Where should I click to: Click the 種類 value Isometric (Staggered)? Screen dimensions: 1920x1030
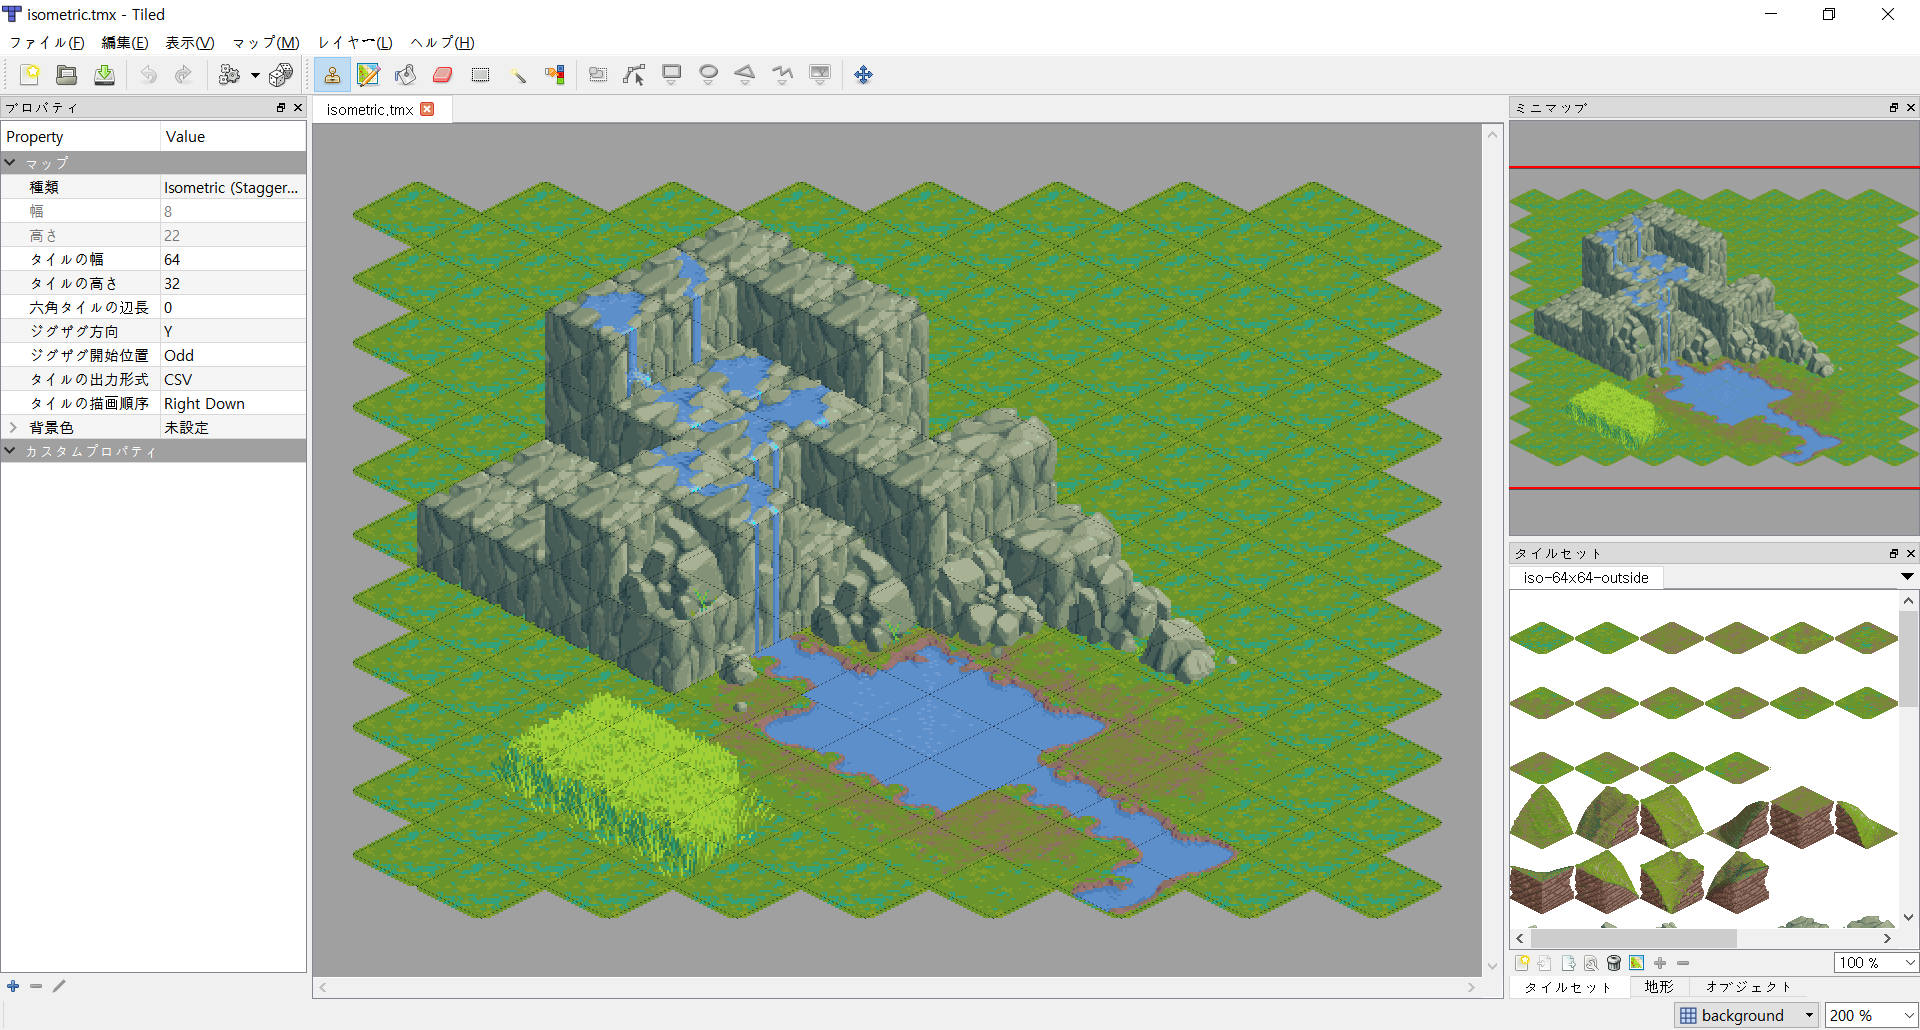pos(232,187)
